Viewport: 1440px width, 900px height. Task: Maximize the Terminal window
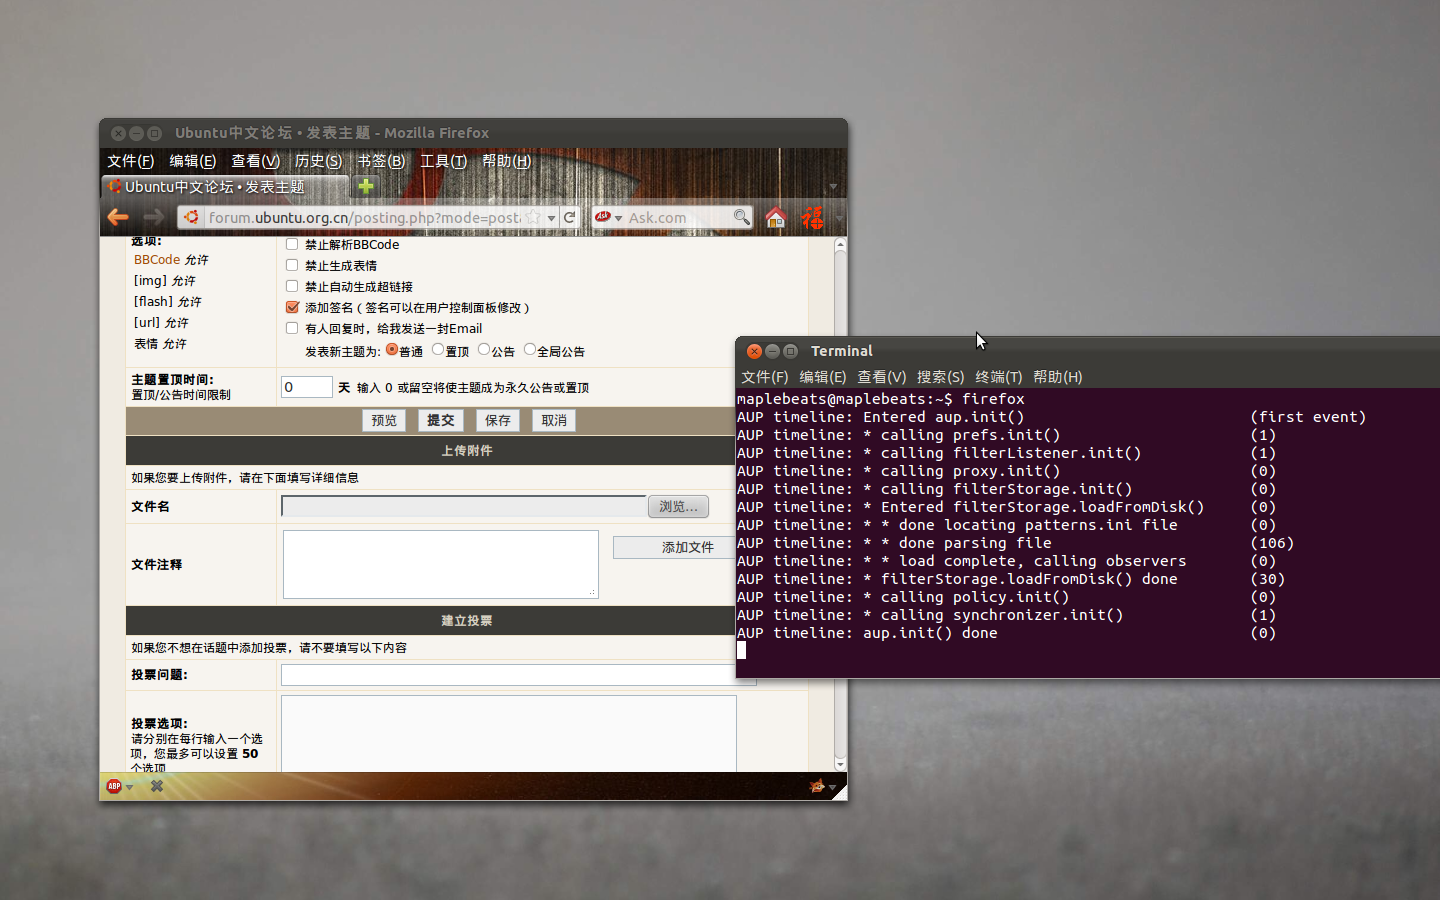click(x=790, y=351)
